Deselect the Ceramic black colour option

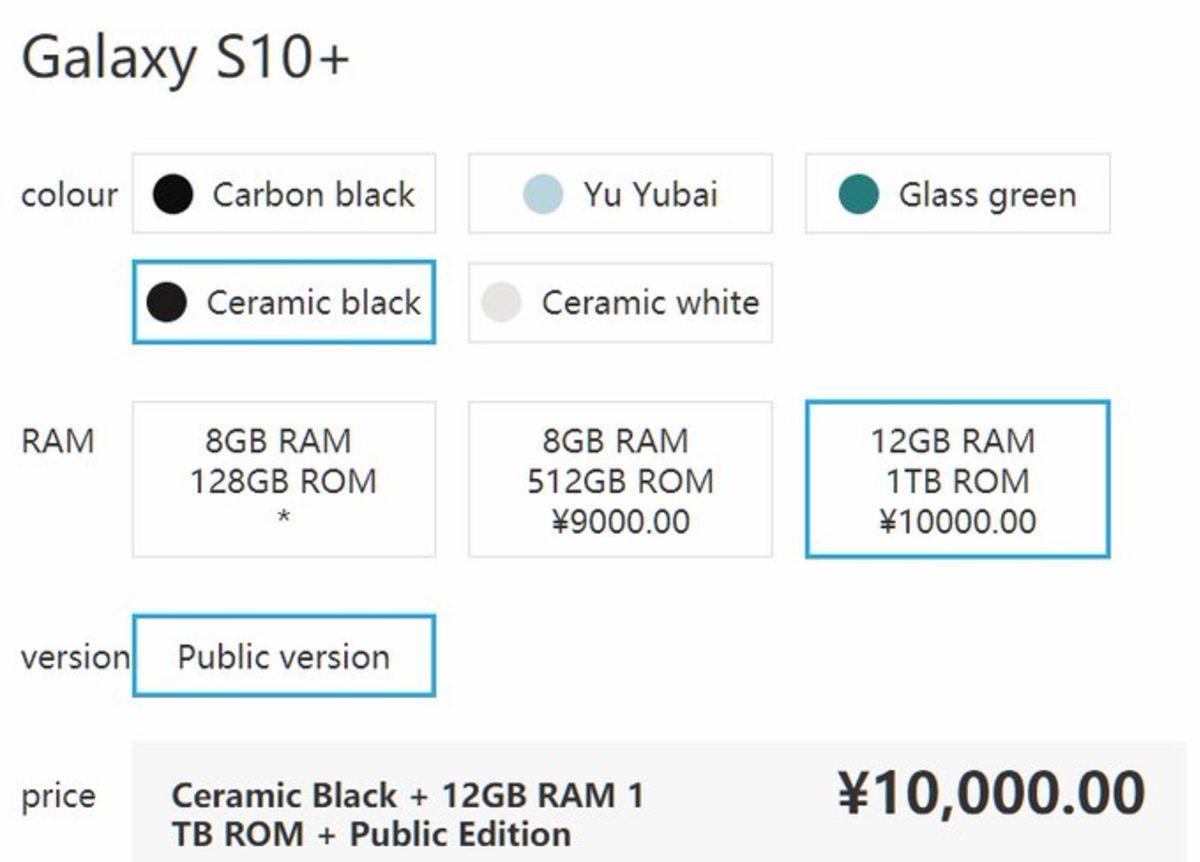(x=283, y=302)
